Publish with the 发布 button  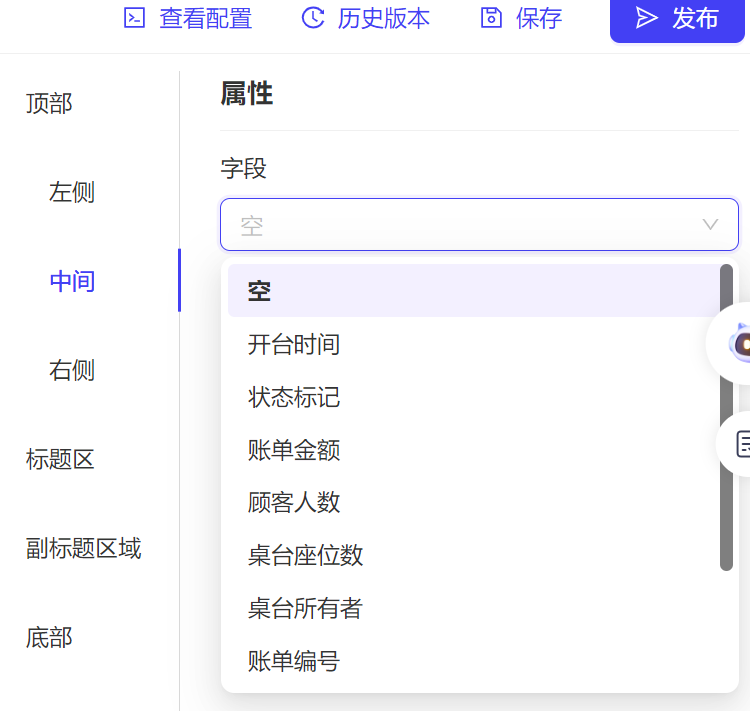point(677,19)
